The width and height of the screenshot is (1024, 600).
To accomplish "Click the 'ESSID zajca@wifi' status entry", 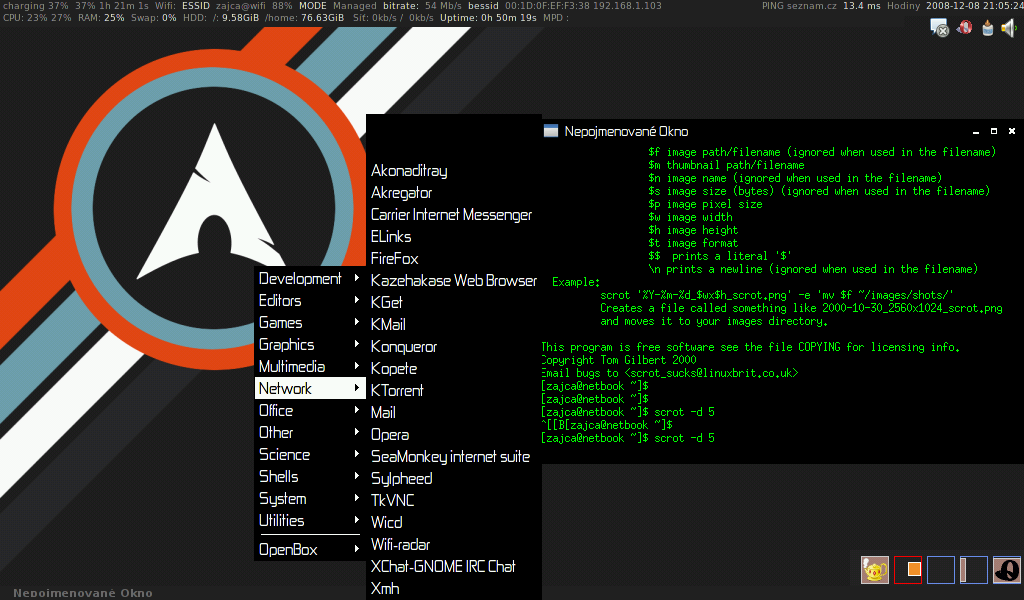I will pyautogui.click(x=223, y=6).
